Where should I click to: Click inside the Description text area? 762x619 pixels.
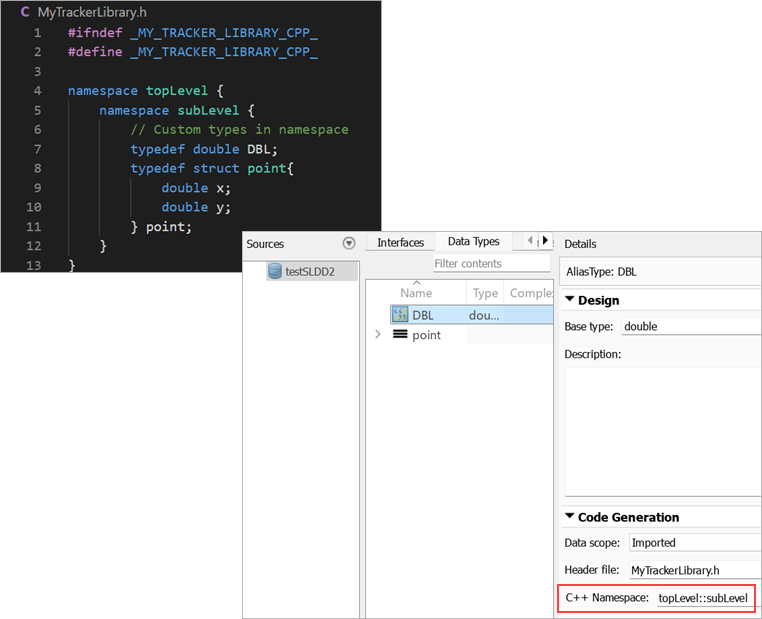tap(663, 431)
